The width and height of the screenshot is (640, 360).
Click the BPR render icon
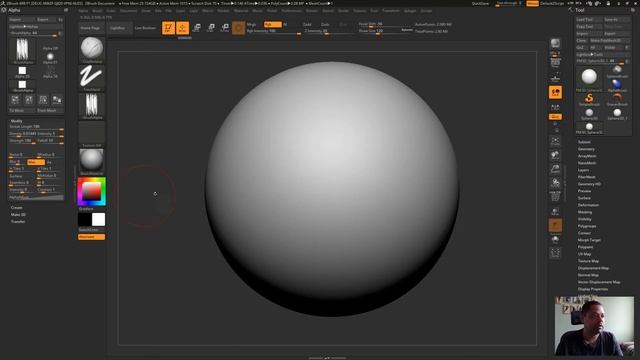[555, 44]
